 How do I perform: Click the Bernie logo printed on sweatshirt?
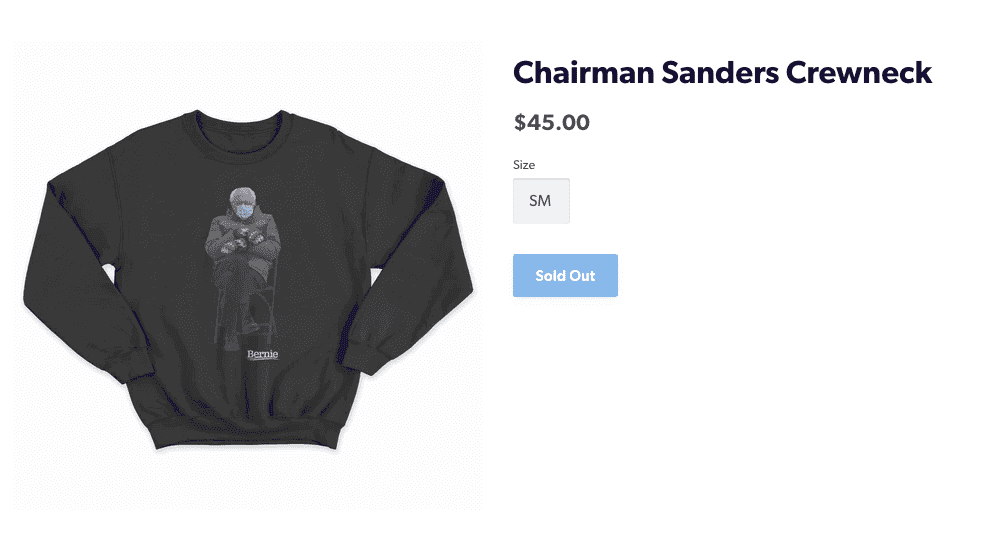pos(262,354)
